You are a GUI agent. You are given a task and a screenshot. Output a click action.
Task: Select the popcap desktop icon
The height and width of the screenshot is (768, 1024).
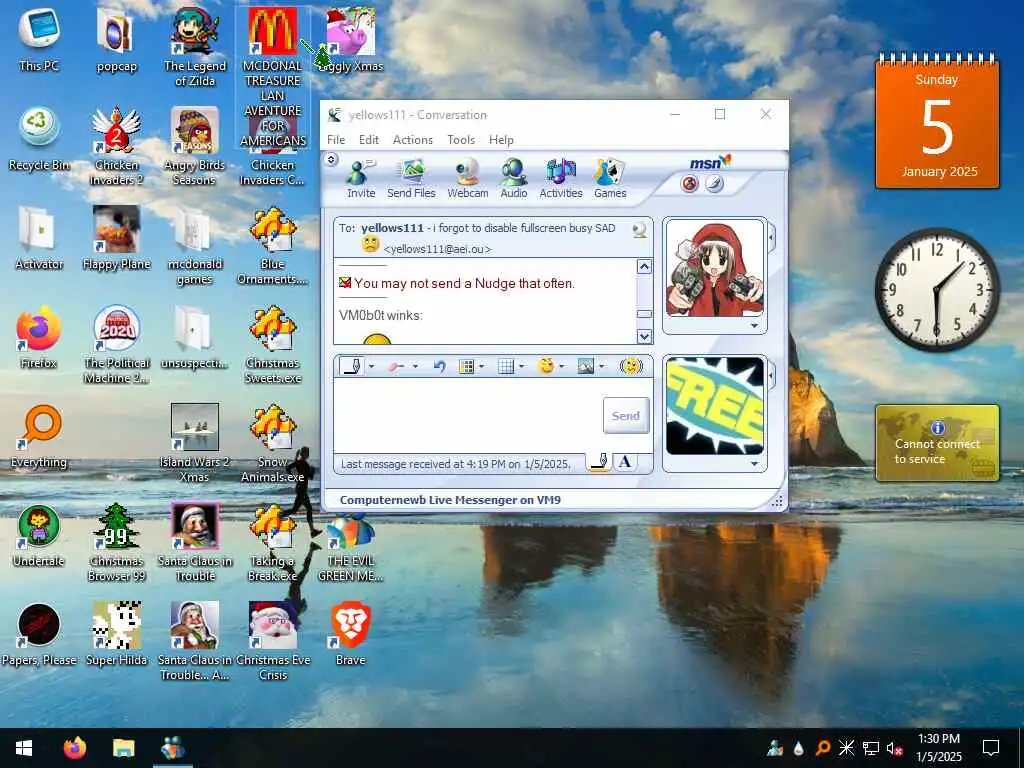click(x=116, y=40)
